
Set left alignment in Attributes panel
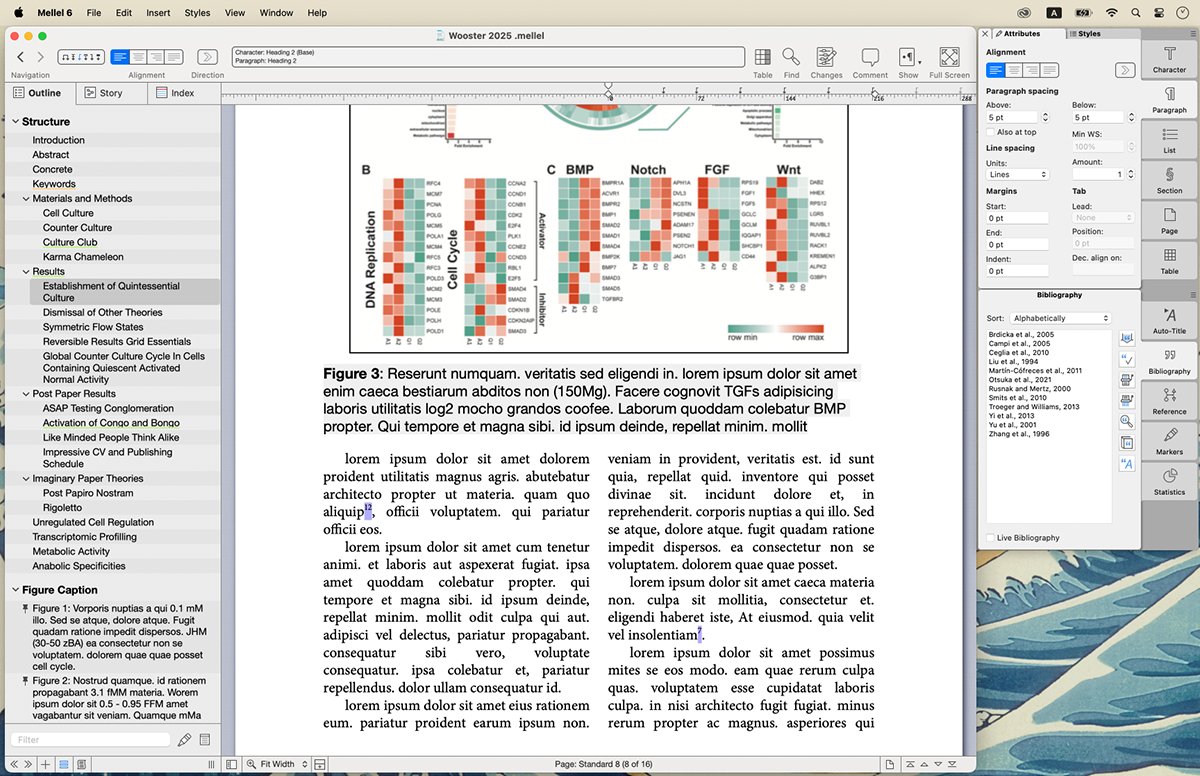tap(995, 70)
